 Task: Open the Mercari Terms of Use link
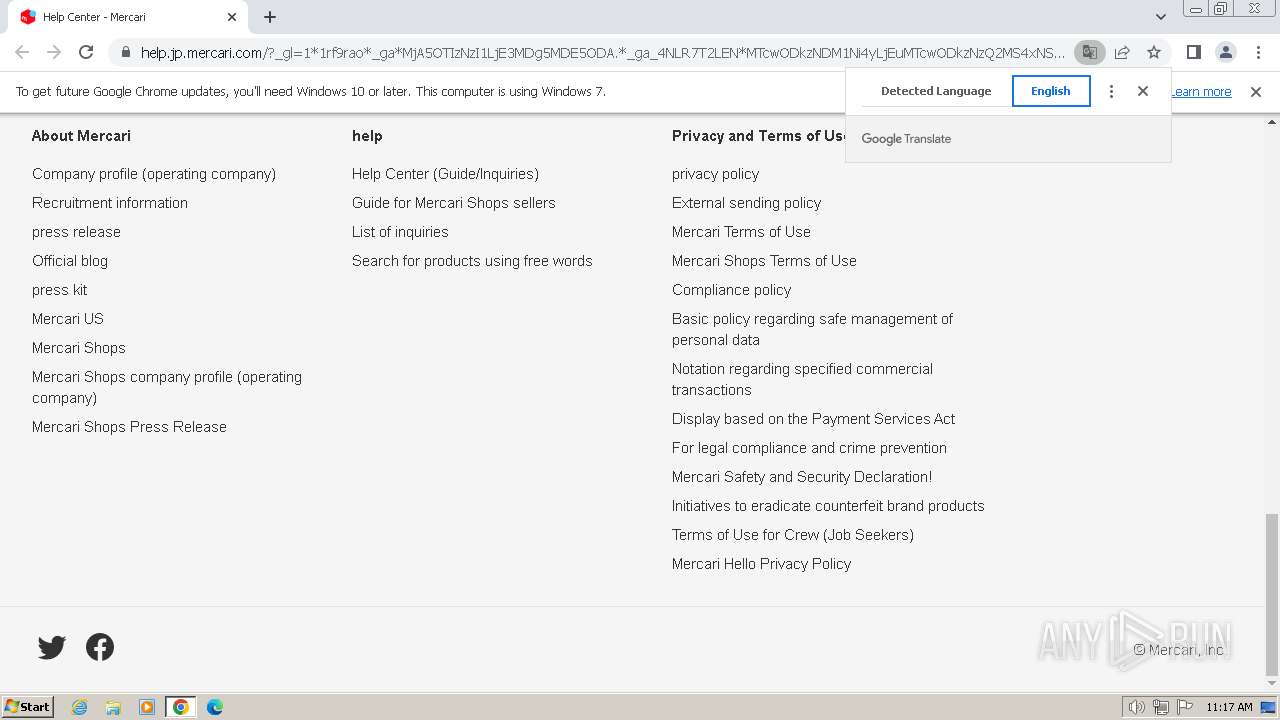click(x=741, y=232)
